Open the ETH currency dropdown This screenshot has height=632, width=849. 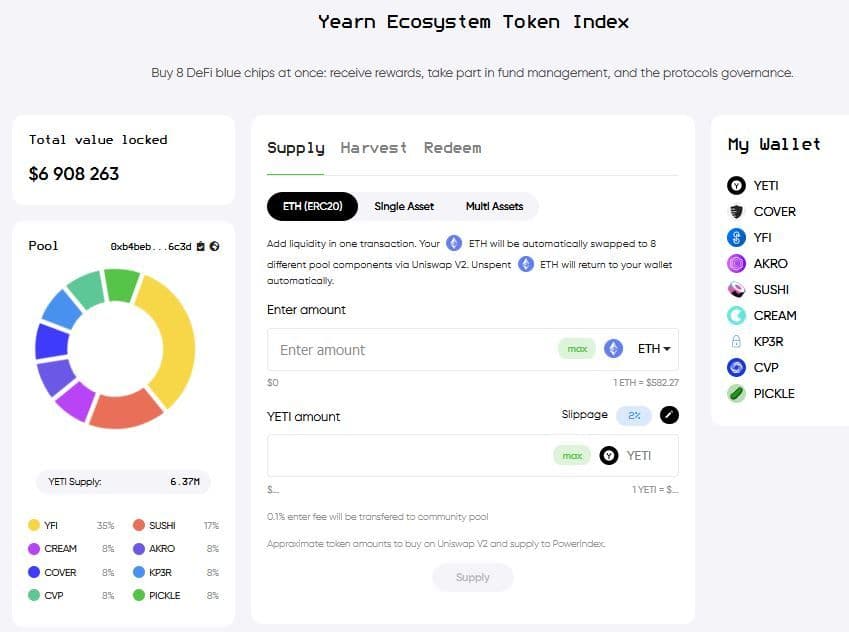coord(654,349)
